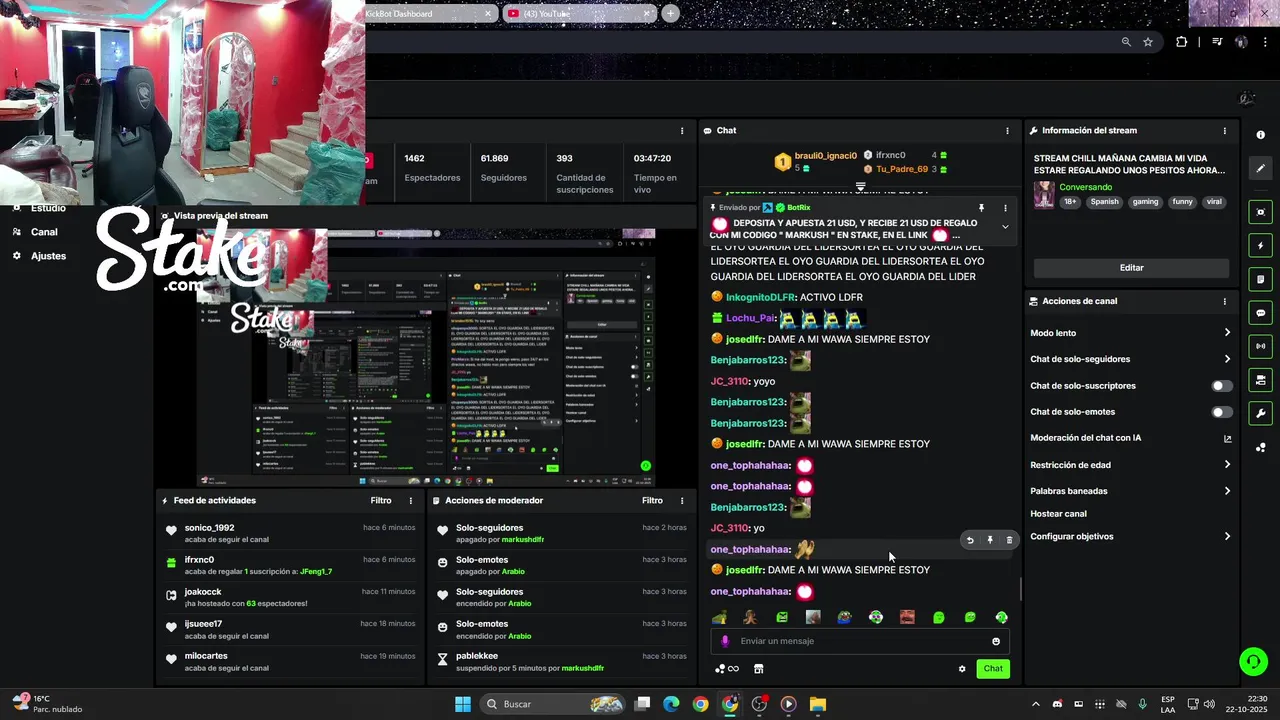Open the emoji picker in message box
The width and height of the screenshot is (1280, 720).
tap(996, 641)
